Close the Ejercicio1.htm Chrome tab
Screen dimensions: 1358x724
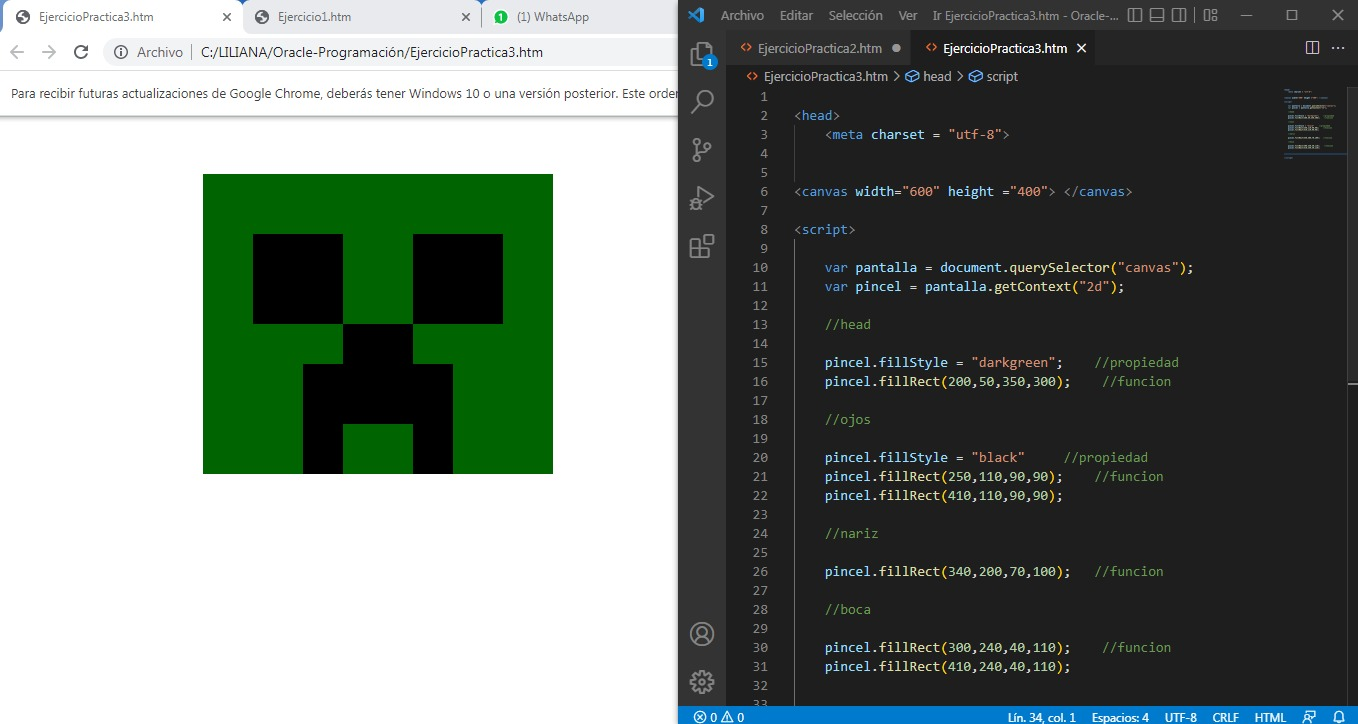pyautogui.click(x=465, y=17)
